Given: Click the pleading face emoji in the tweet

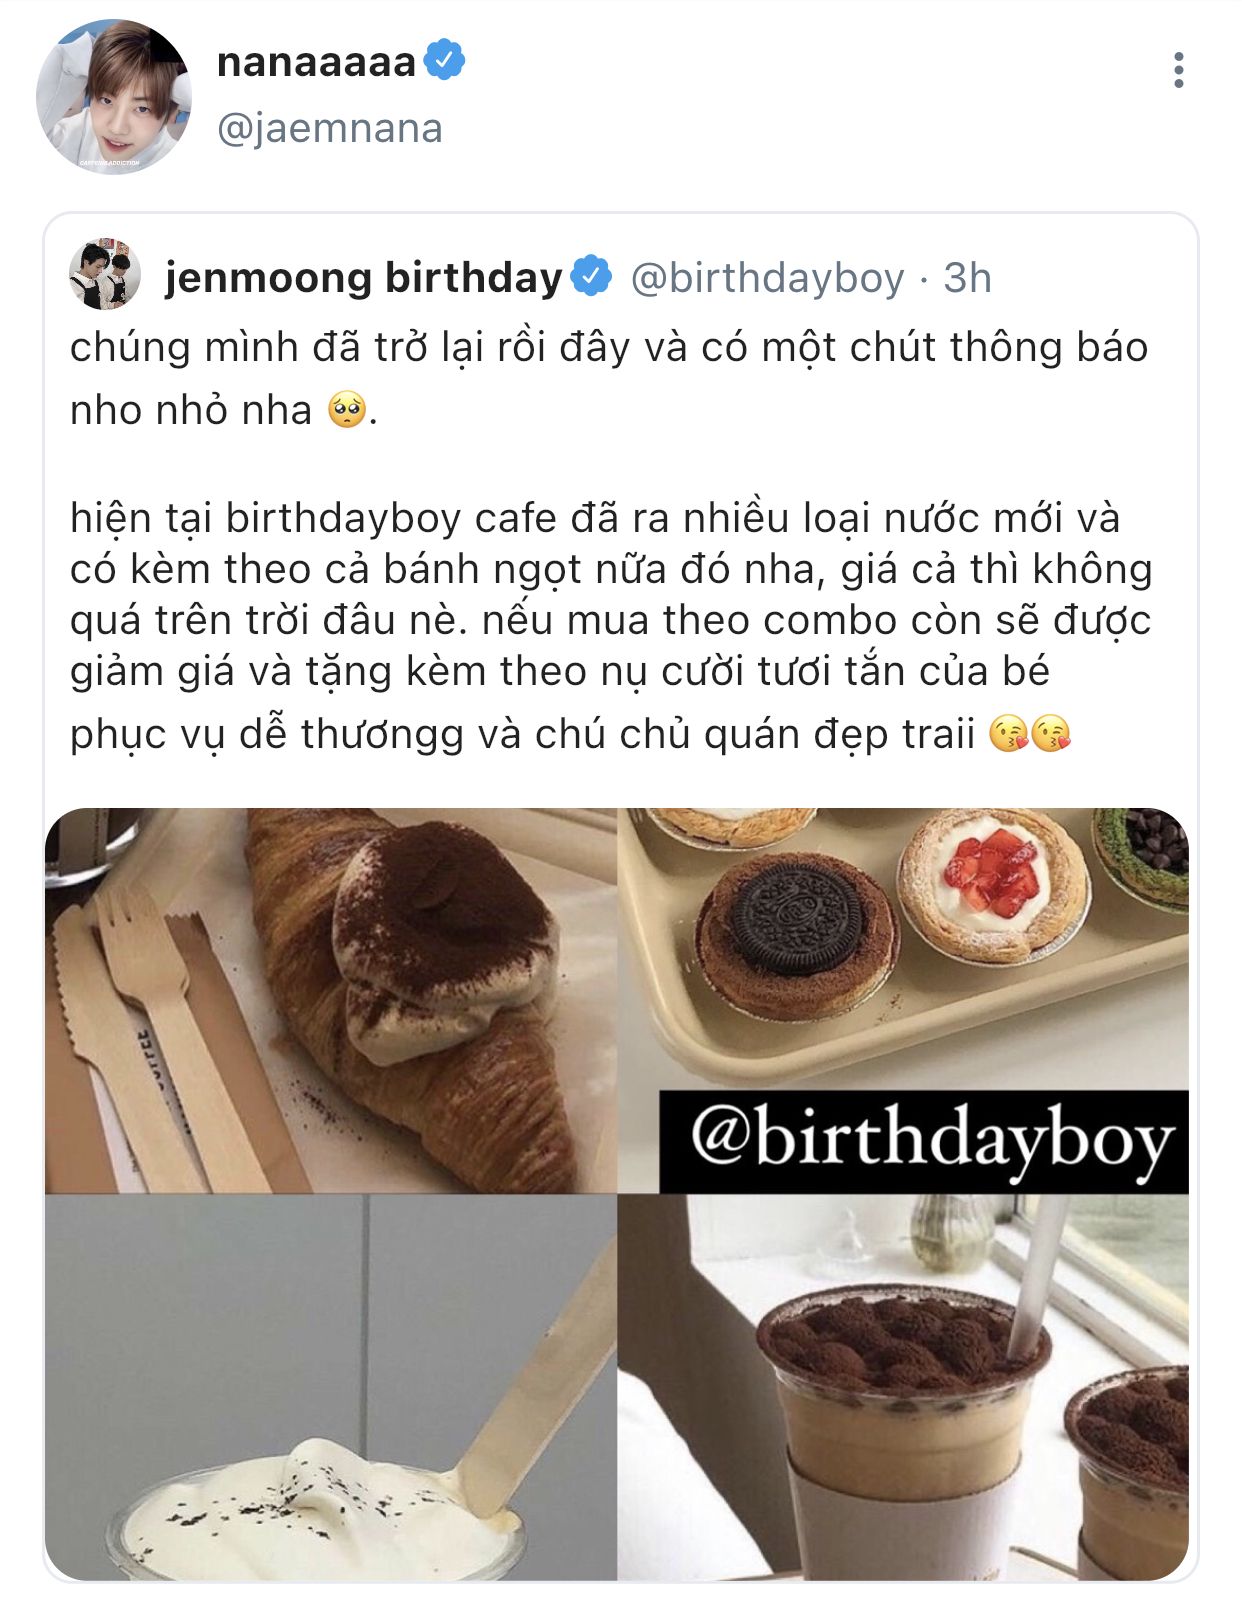Looking at the screenshot, I should point(347,410).
